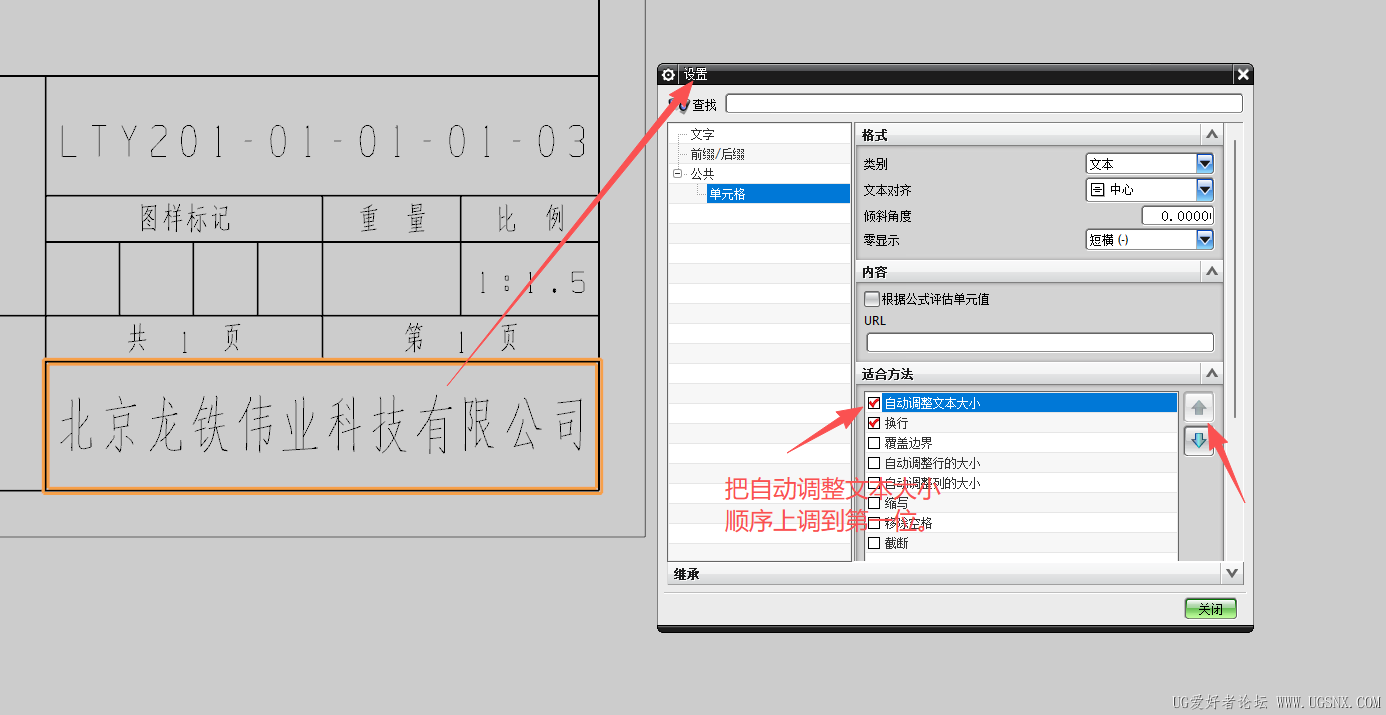The image size is (1386, 715).
Task: Click the URL input field
Action: coord(1040,341)
